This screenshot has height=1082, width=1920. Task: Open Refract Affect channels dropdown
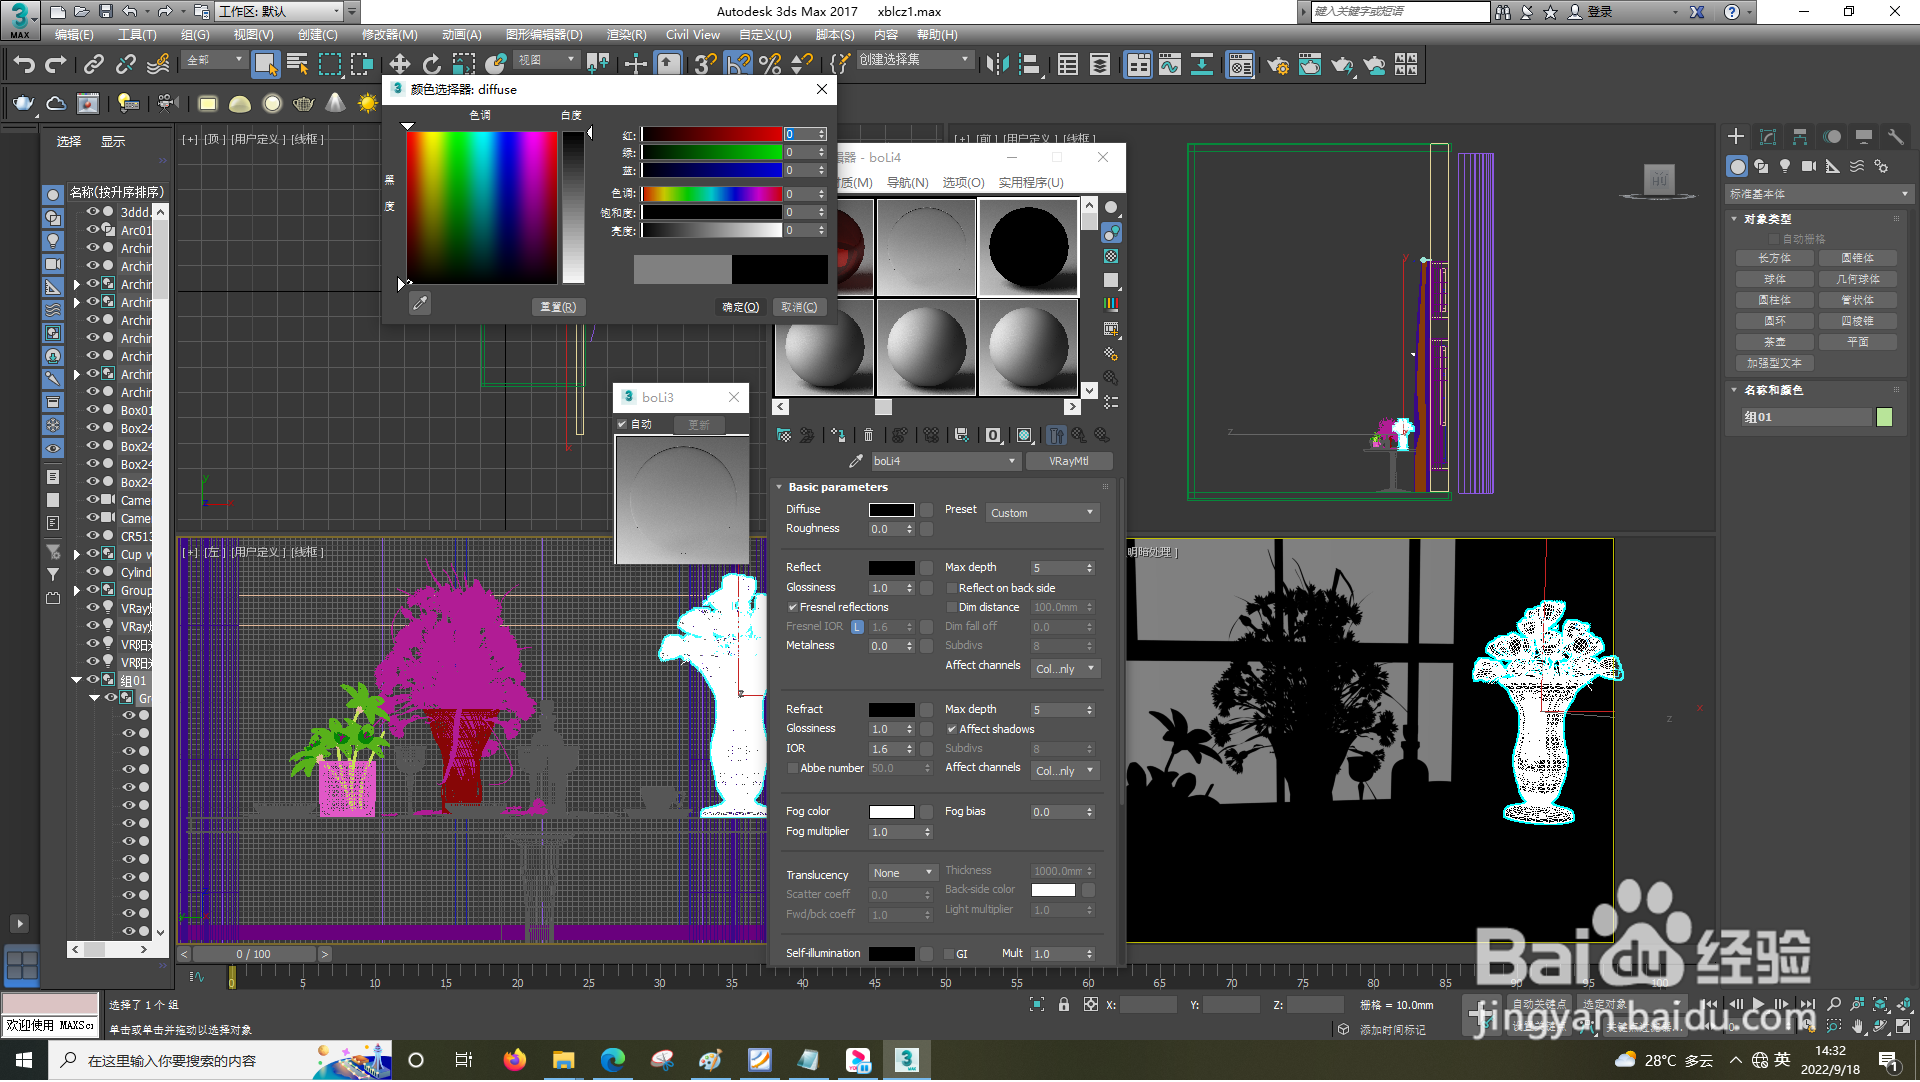pos(1065,771)
